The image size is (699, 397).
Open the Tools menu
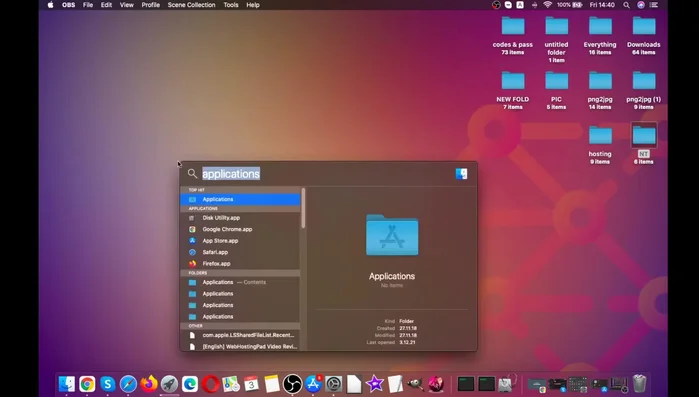(x=231, y=5)
